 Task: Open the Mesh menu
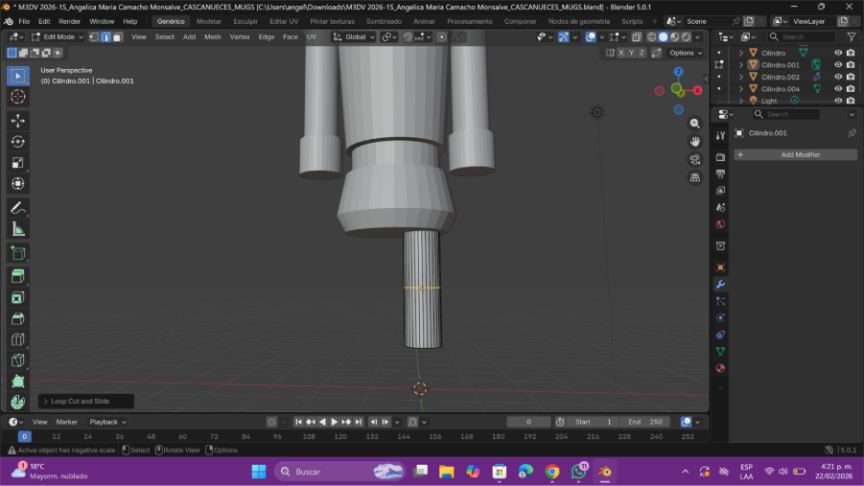(212, 37)
